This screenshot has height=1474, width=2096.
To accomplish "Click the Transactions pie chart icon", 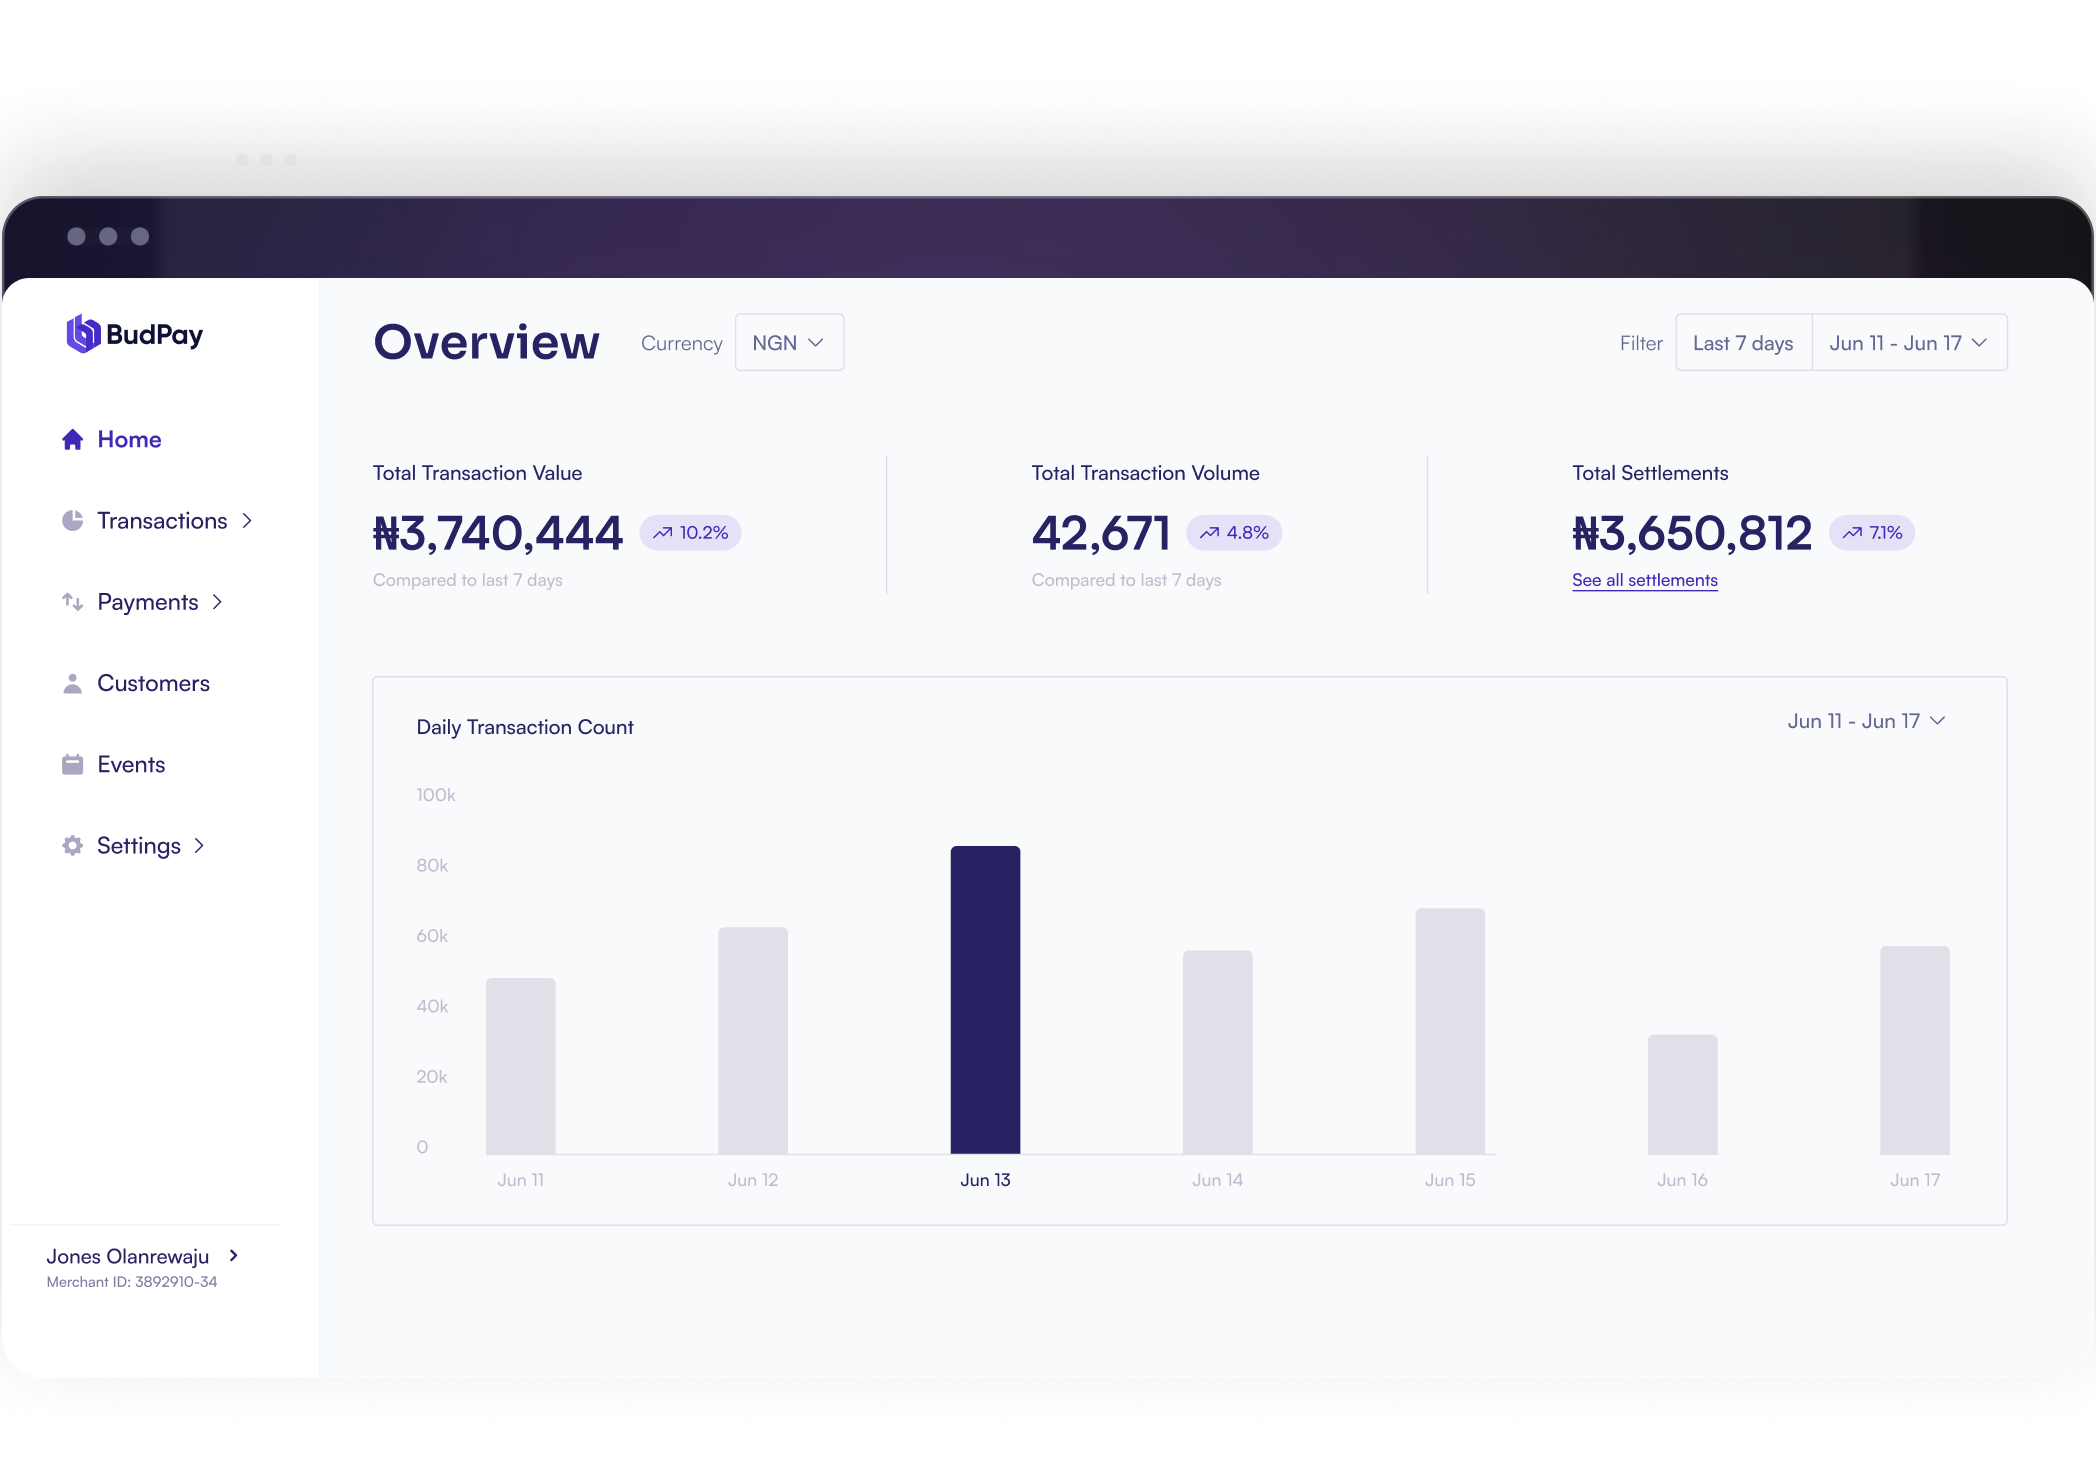I will coord(72,521).
